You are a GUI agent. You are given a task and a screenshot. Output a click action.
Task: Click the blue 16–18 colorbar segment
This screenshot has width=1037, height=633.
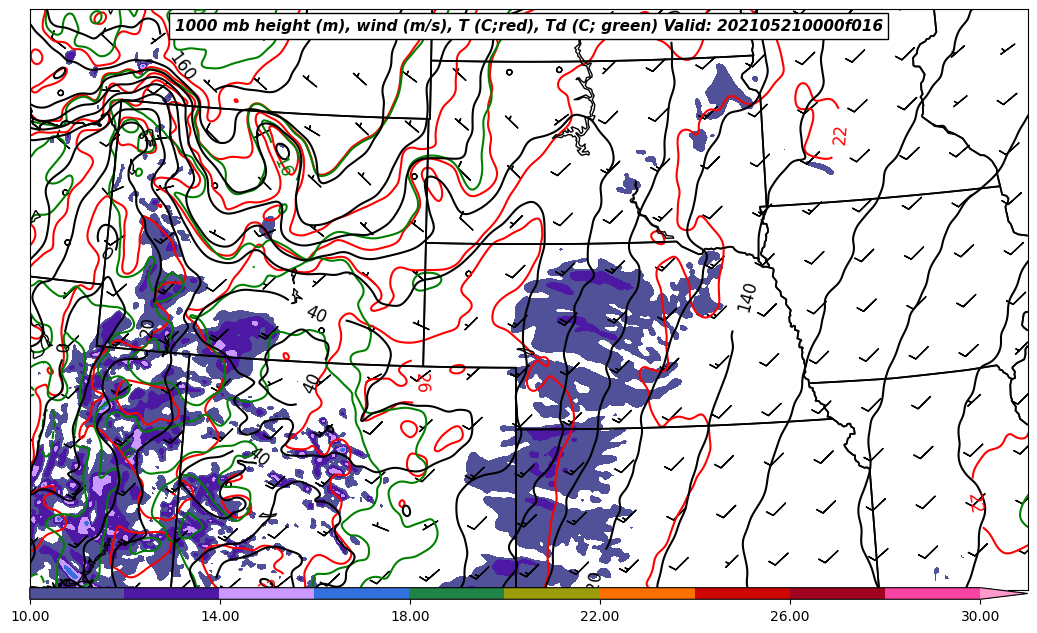(x=362, y=593)
